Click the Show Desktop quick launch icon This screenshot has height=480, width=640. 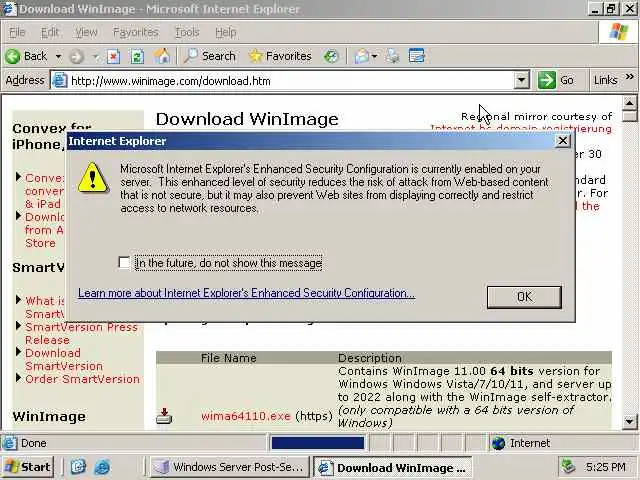coord(78,467)
